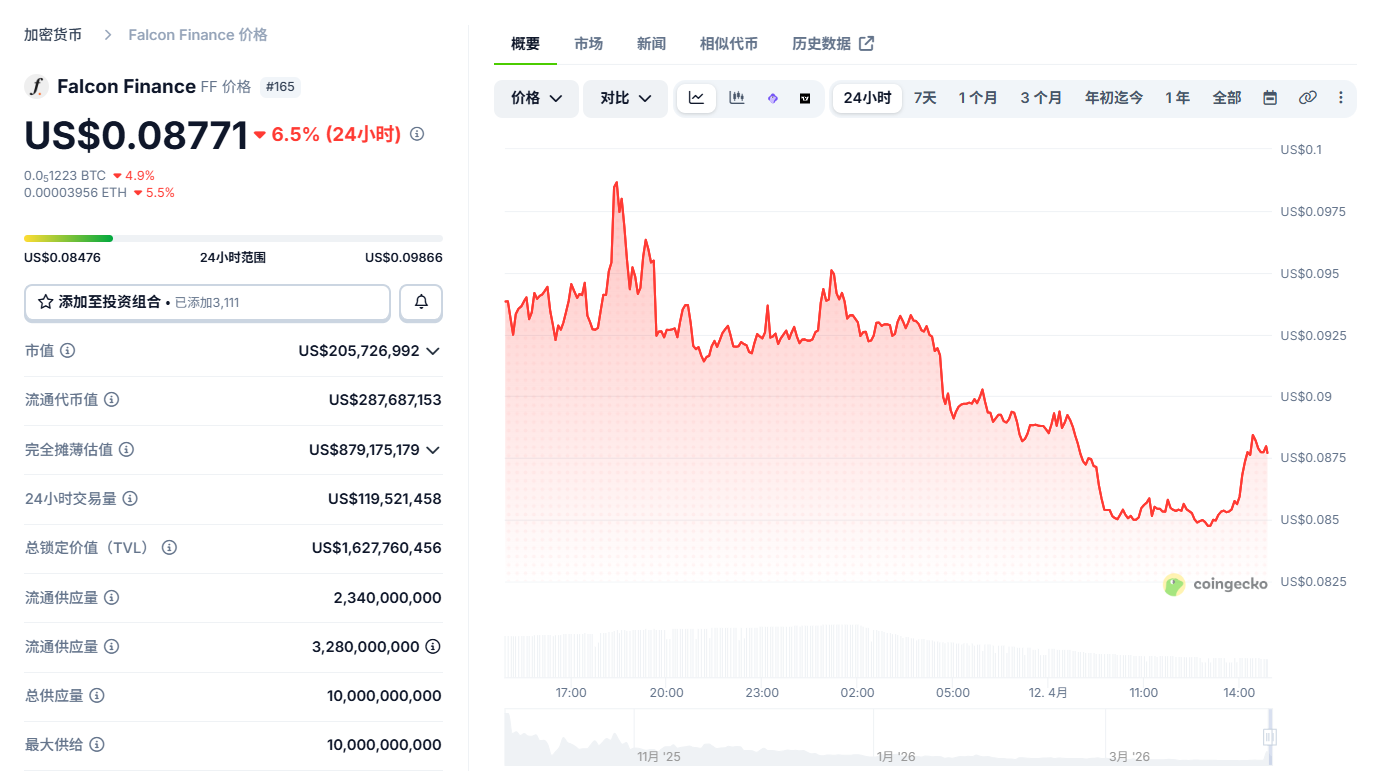
Task: Select the 3个月 time range
Action: pyautogui.click(x=1041, y=98)
